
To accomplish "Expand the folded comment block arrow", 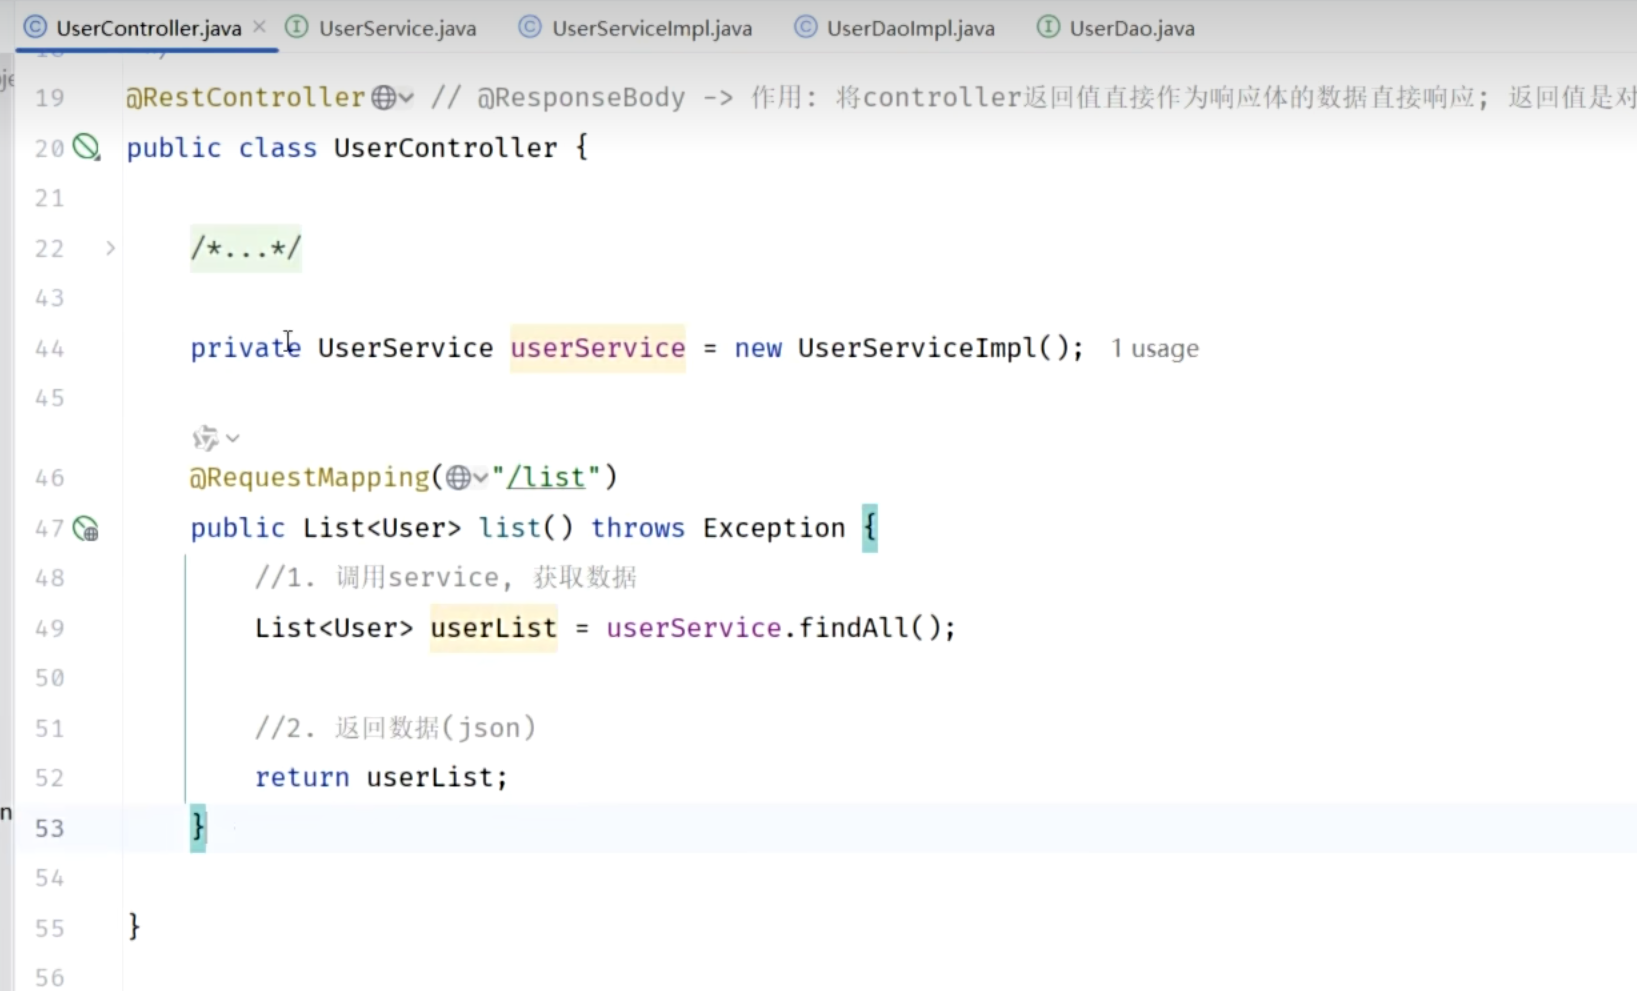I will click(110, 248).
